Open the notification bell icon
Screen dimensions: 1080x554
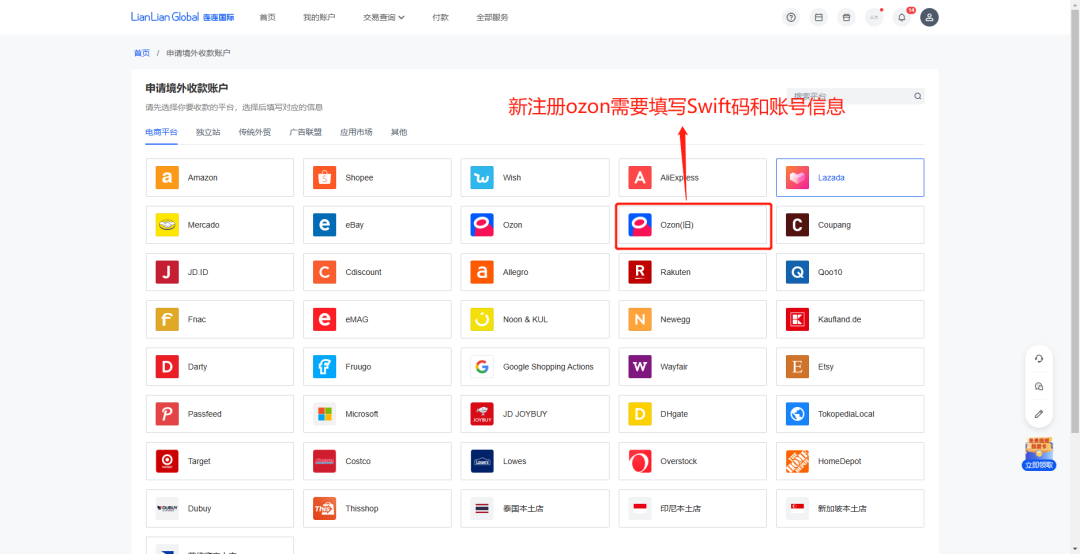click(902, 17)
